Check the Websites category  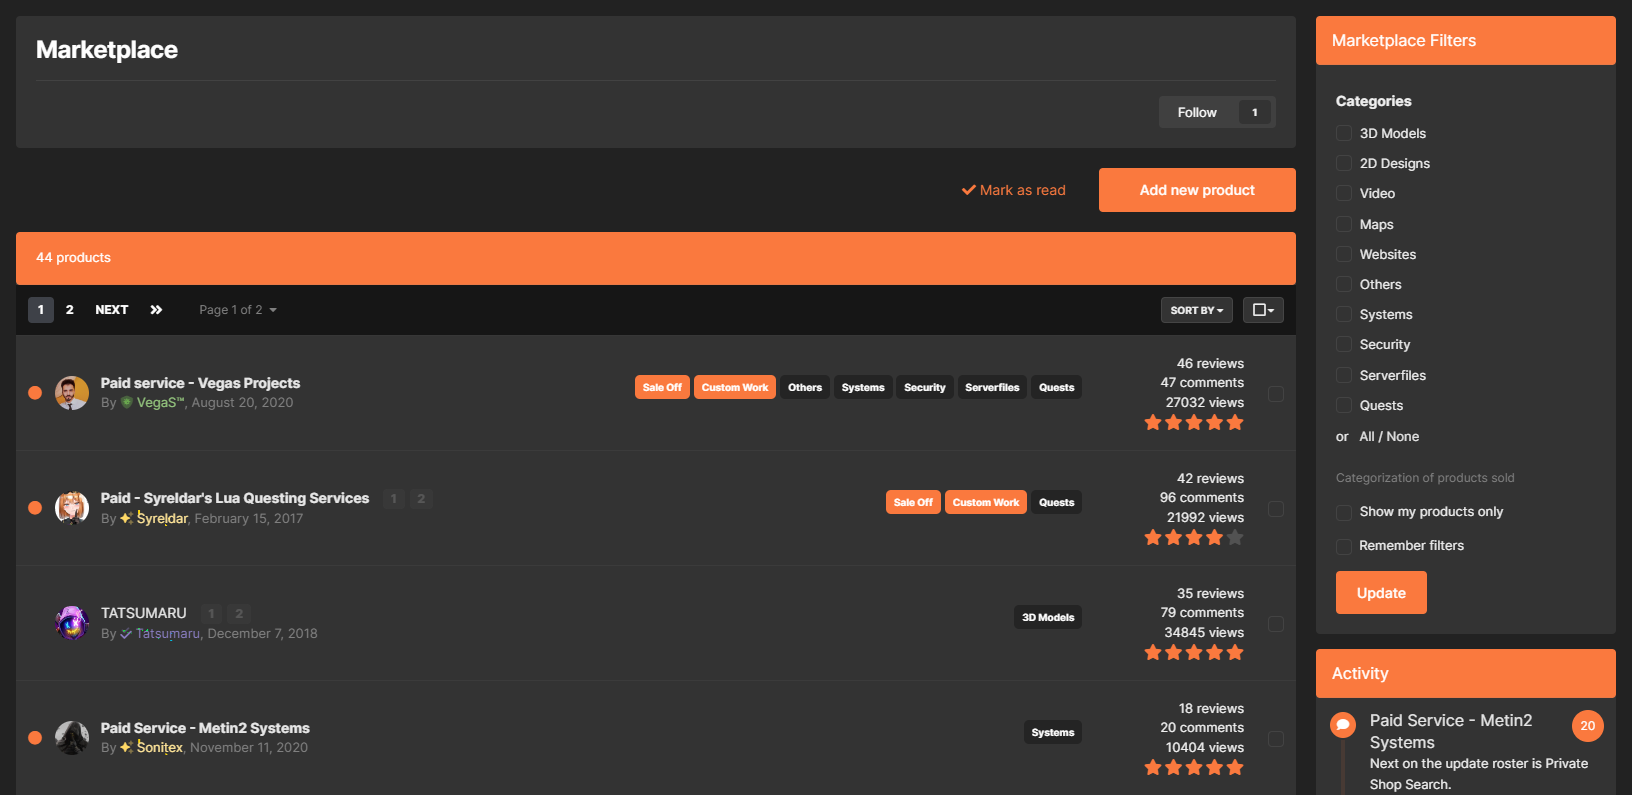pyautogui.click(x=1344, y=254)
